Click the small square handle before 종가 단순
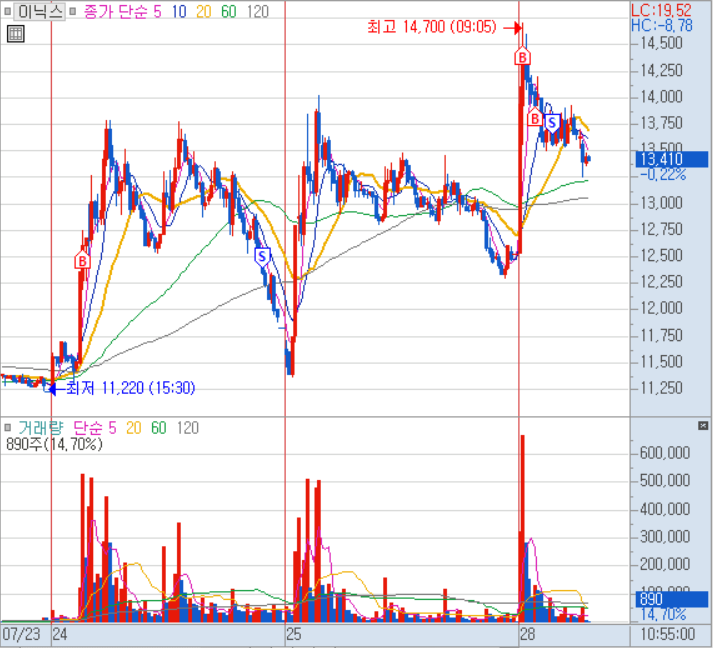The height and width of the screenshot is (648, 713). tap(75, 12)
